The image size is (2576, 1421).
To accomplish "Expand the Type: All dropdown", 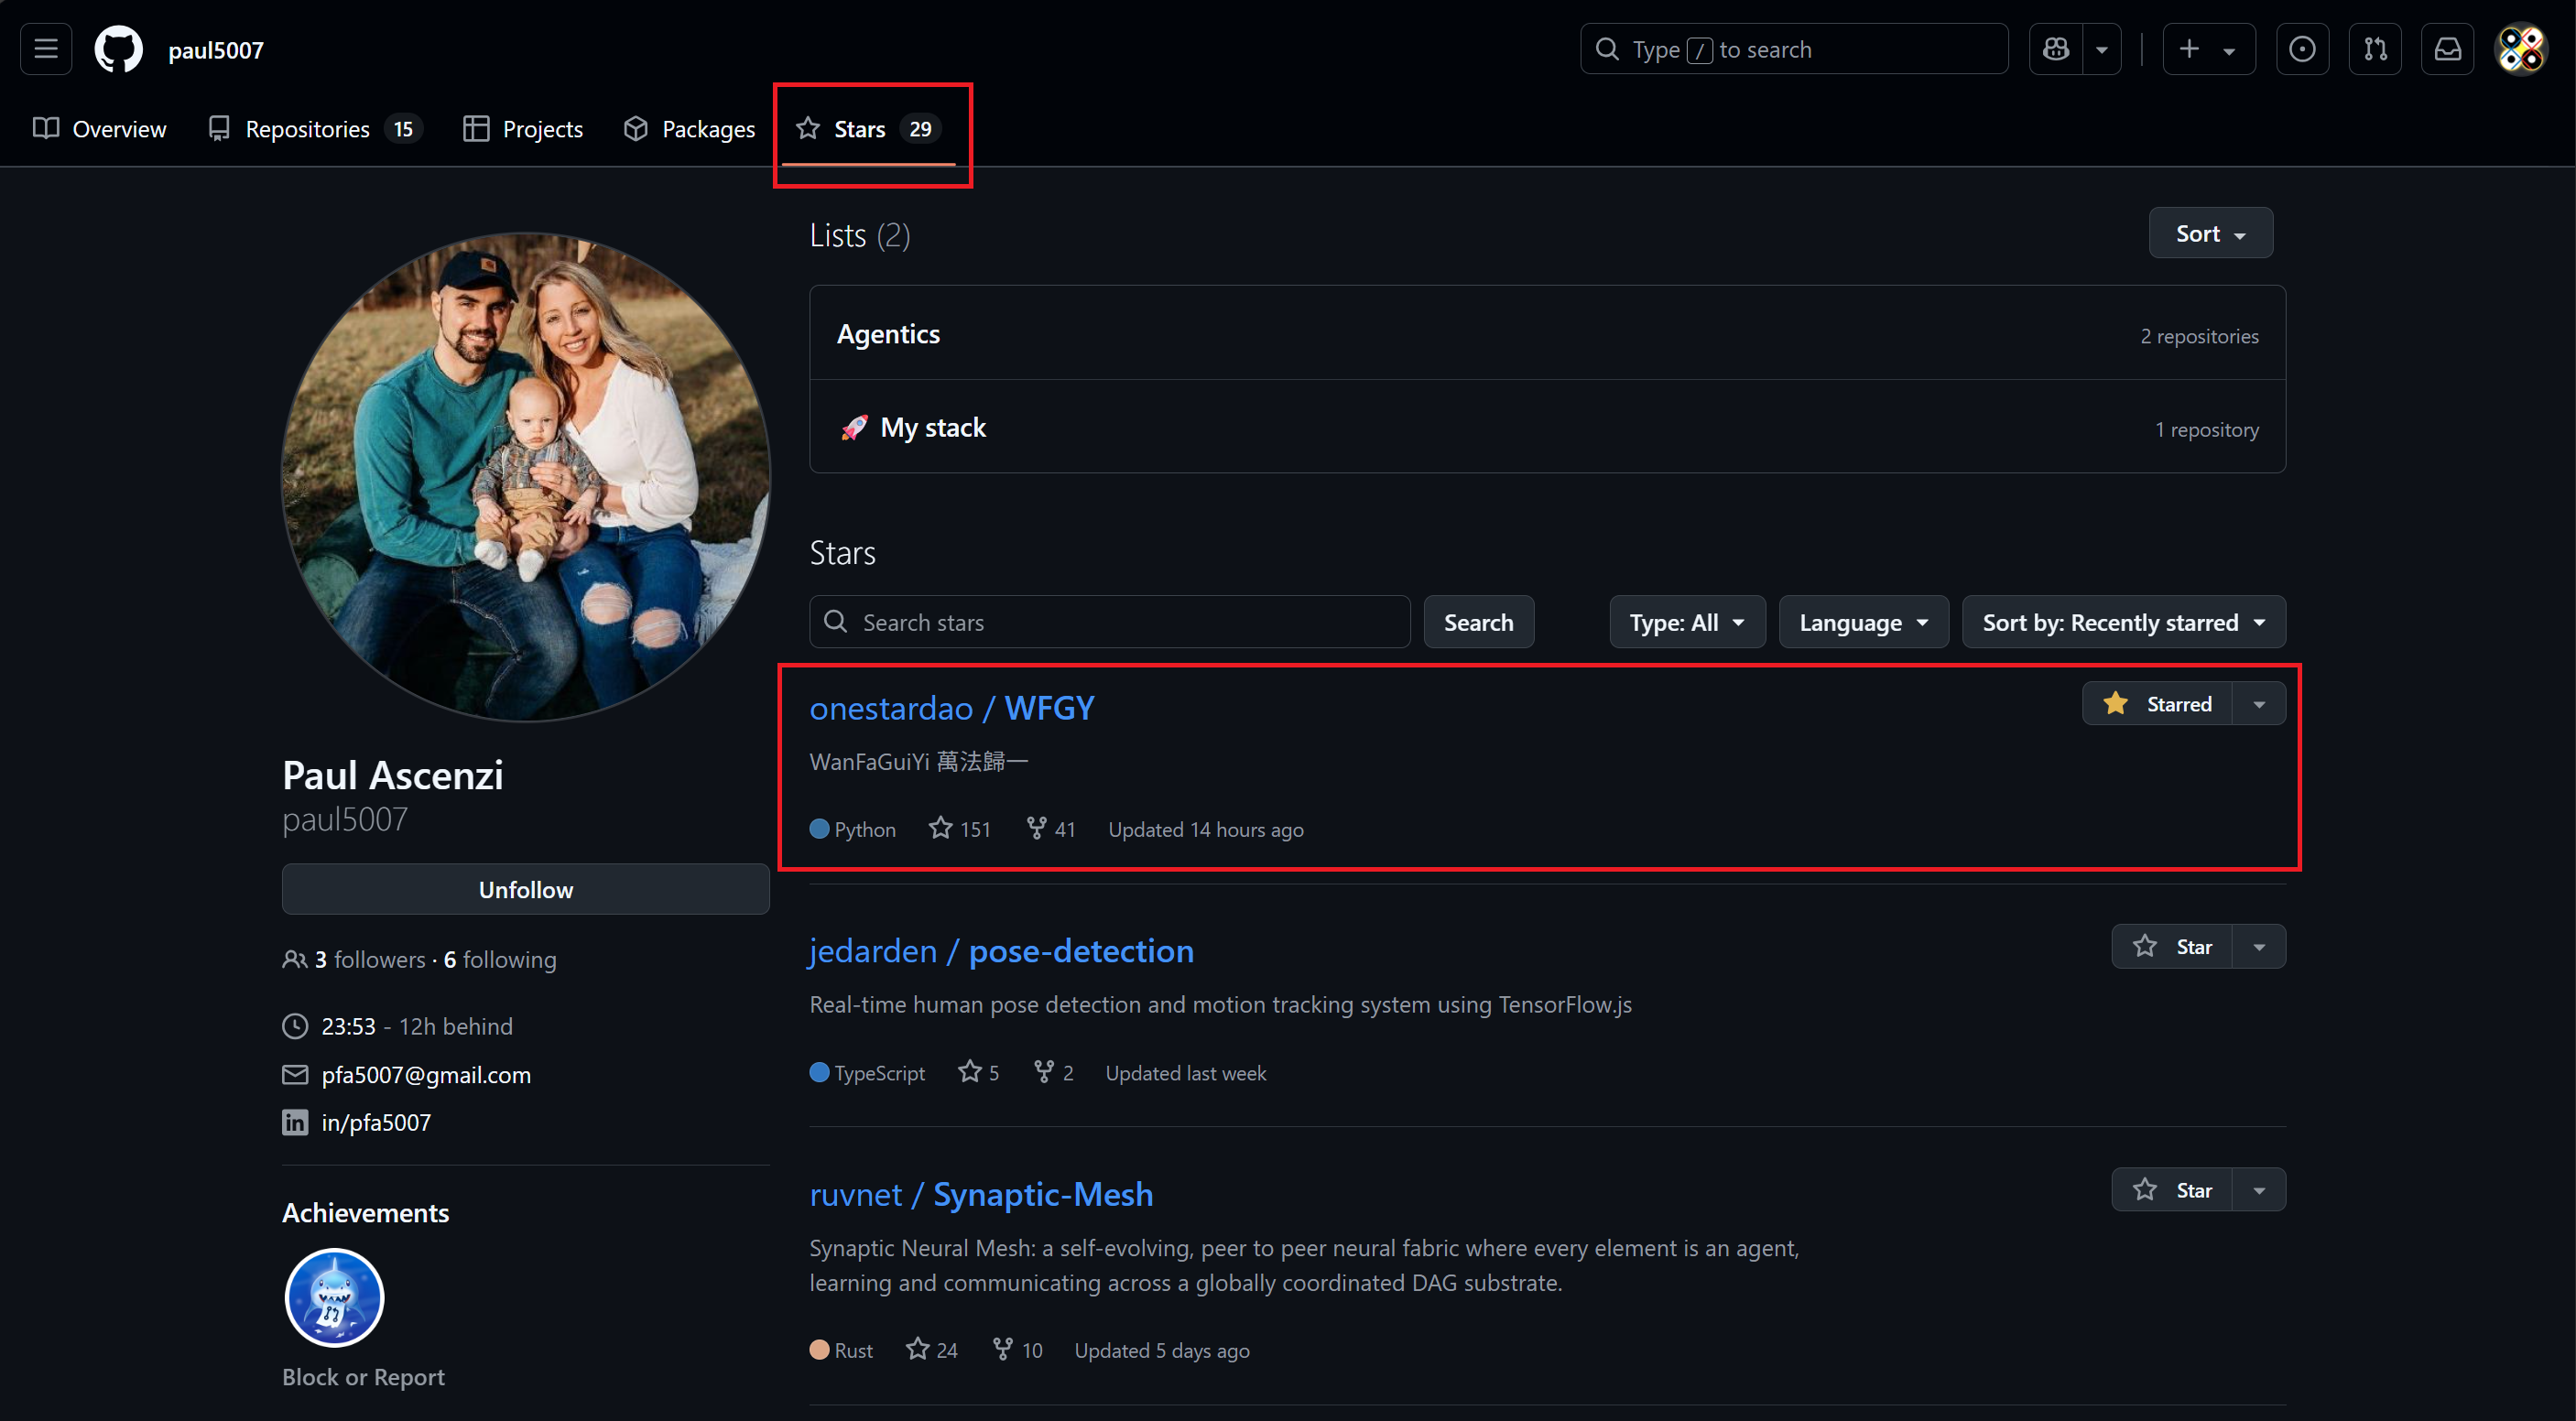I will 1686,622.
